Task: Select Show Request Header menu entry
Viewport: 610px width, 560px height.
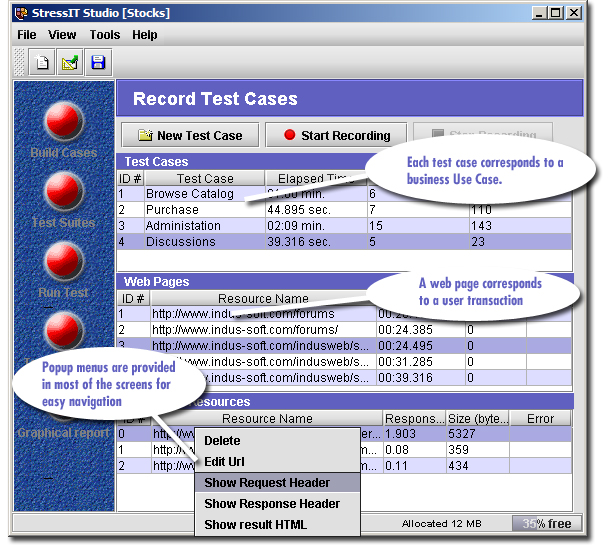Action: click(x=267, y=483)
